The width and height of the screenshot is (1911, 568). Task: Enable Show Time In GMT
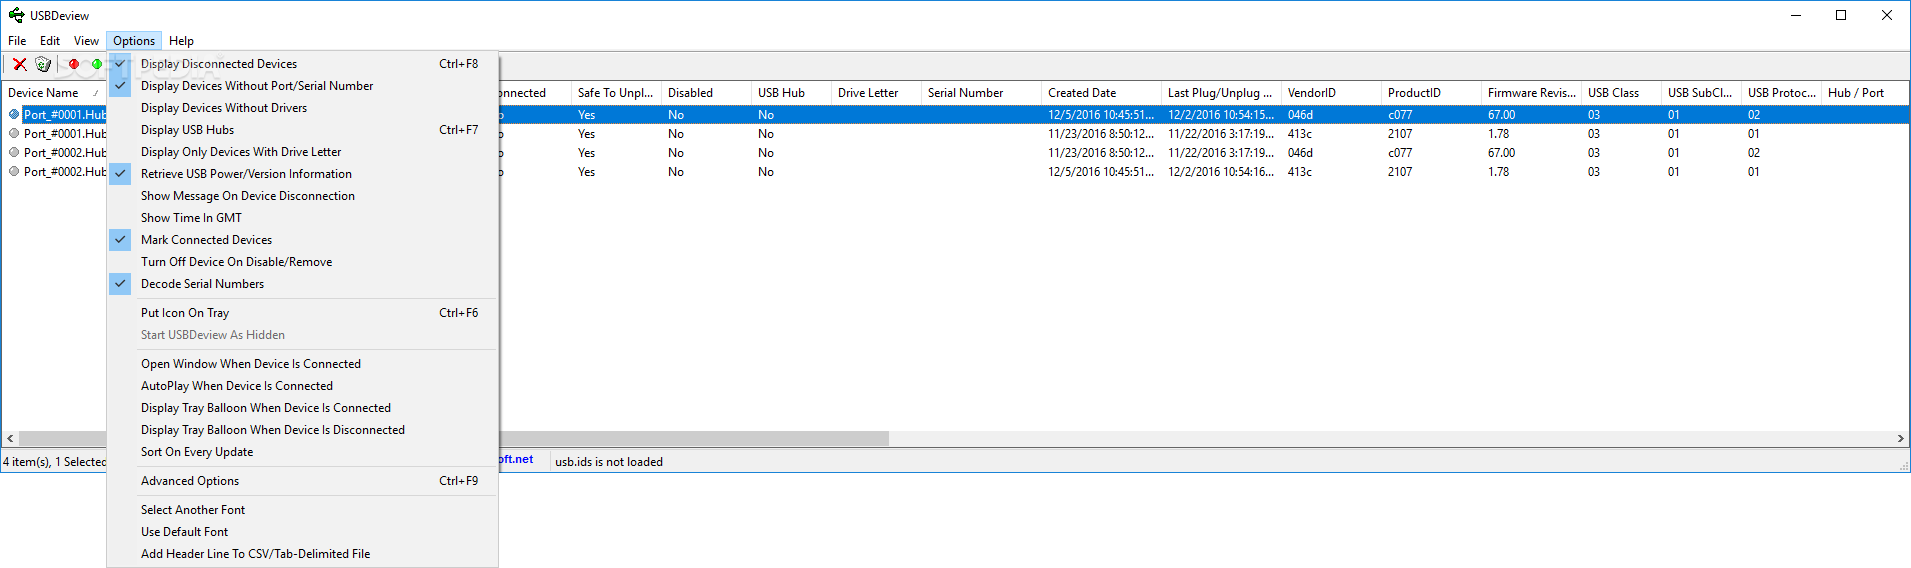point(302,218)
